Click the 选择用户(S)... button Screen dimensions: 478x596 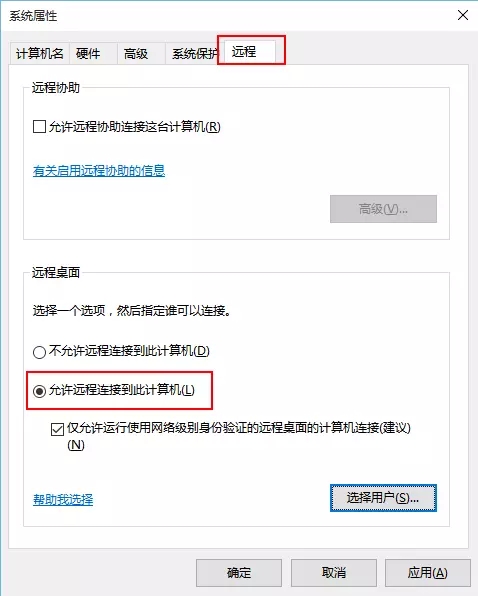(x=383, y=498)
